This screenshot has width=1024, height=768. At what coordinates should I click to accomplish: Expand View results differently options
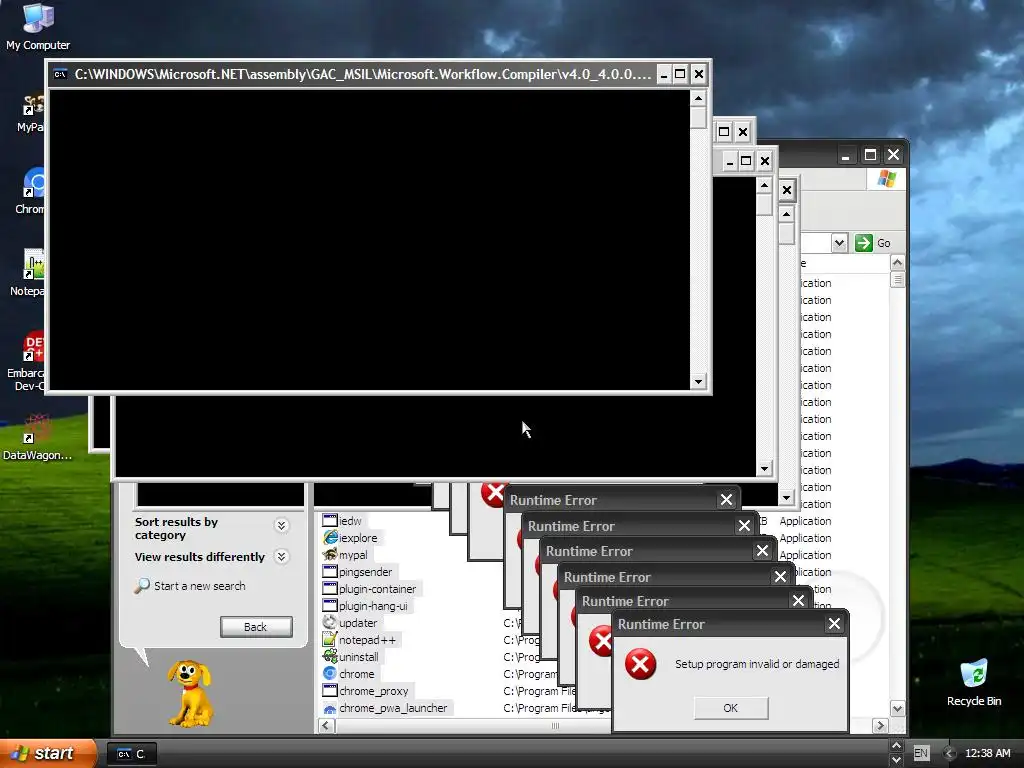pos(281,556)
